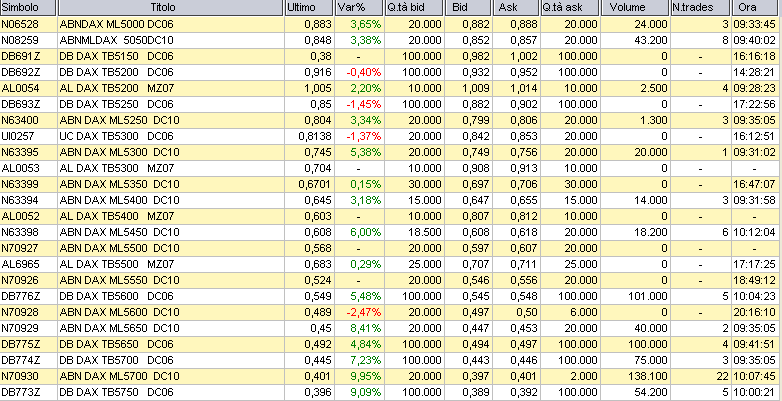The image size is (782, 401).
Task: Click the -1,45% variation value
Action: click(x=364, y=104)
